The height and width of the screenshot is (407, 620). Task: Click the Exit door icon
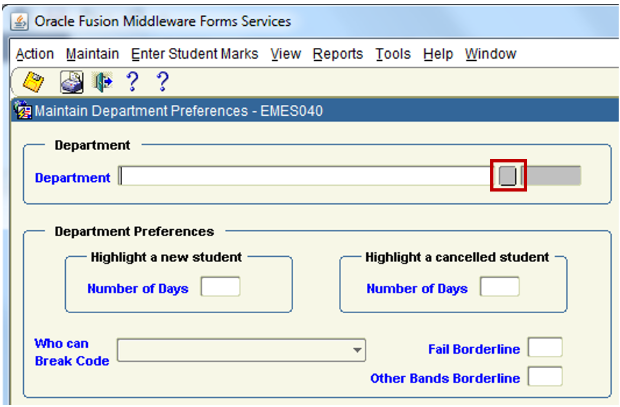pos(102,82)
